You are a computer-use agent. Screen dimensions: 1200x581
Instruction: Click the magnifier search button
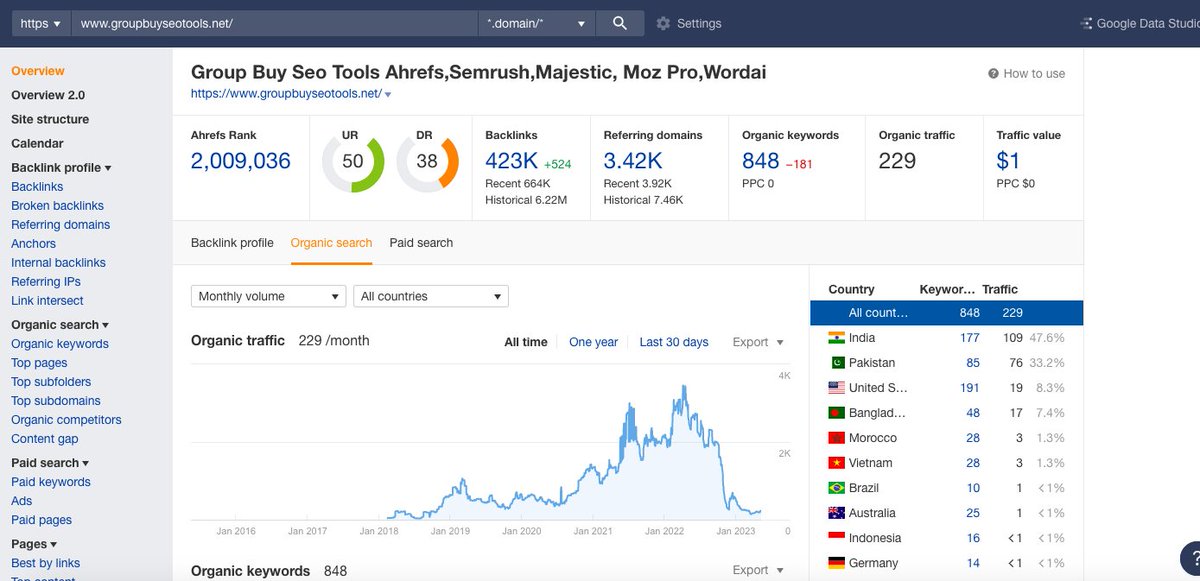click(620, 23)
